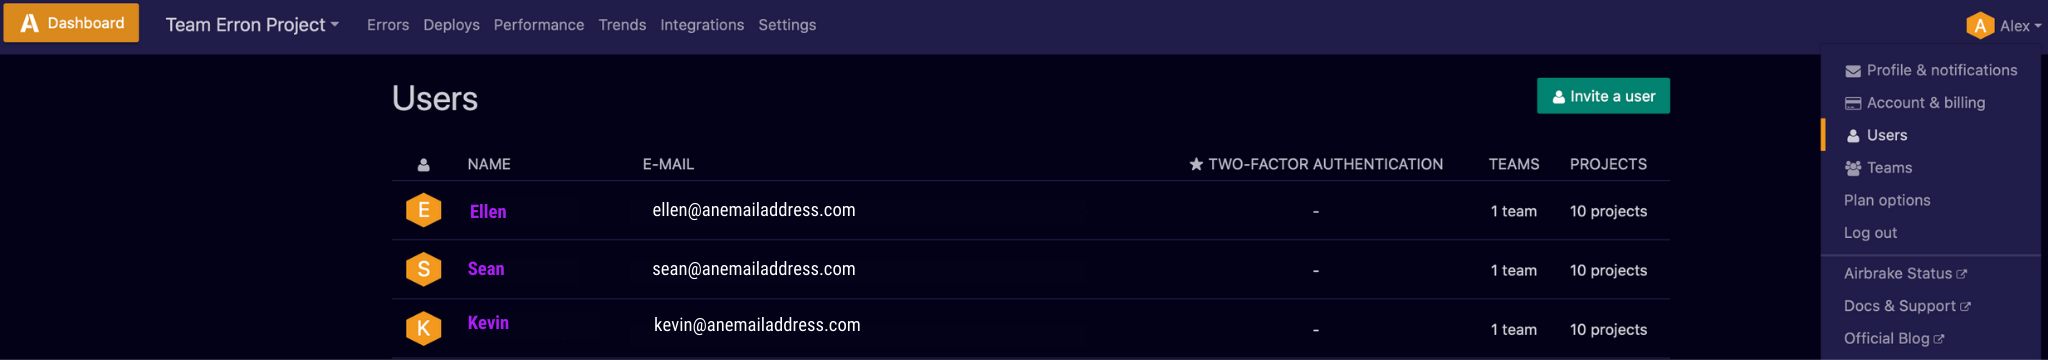
Task: Click the Airbrake logo on Dashboard button
Action: tap(30, 23)
